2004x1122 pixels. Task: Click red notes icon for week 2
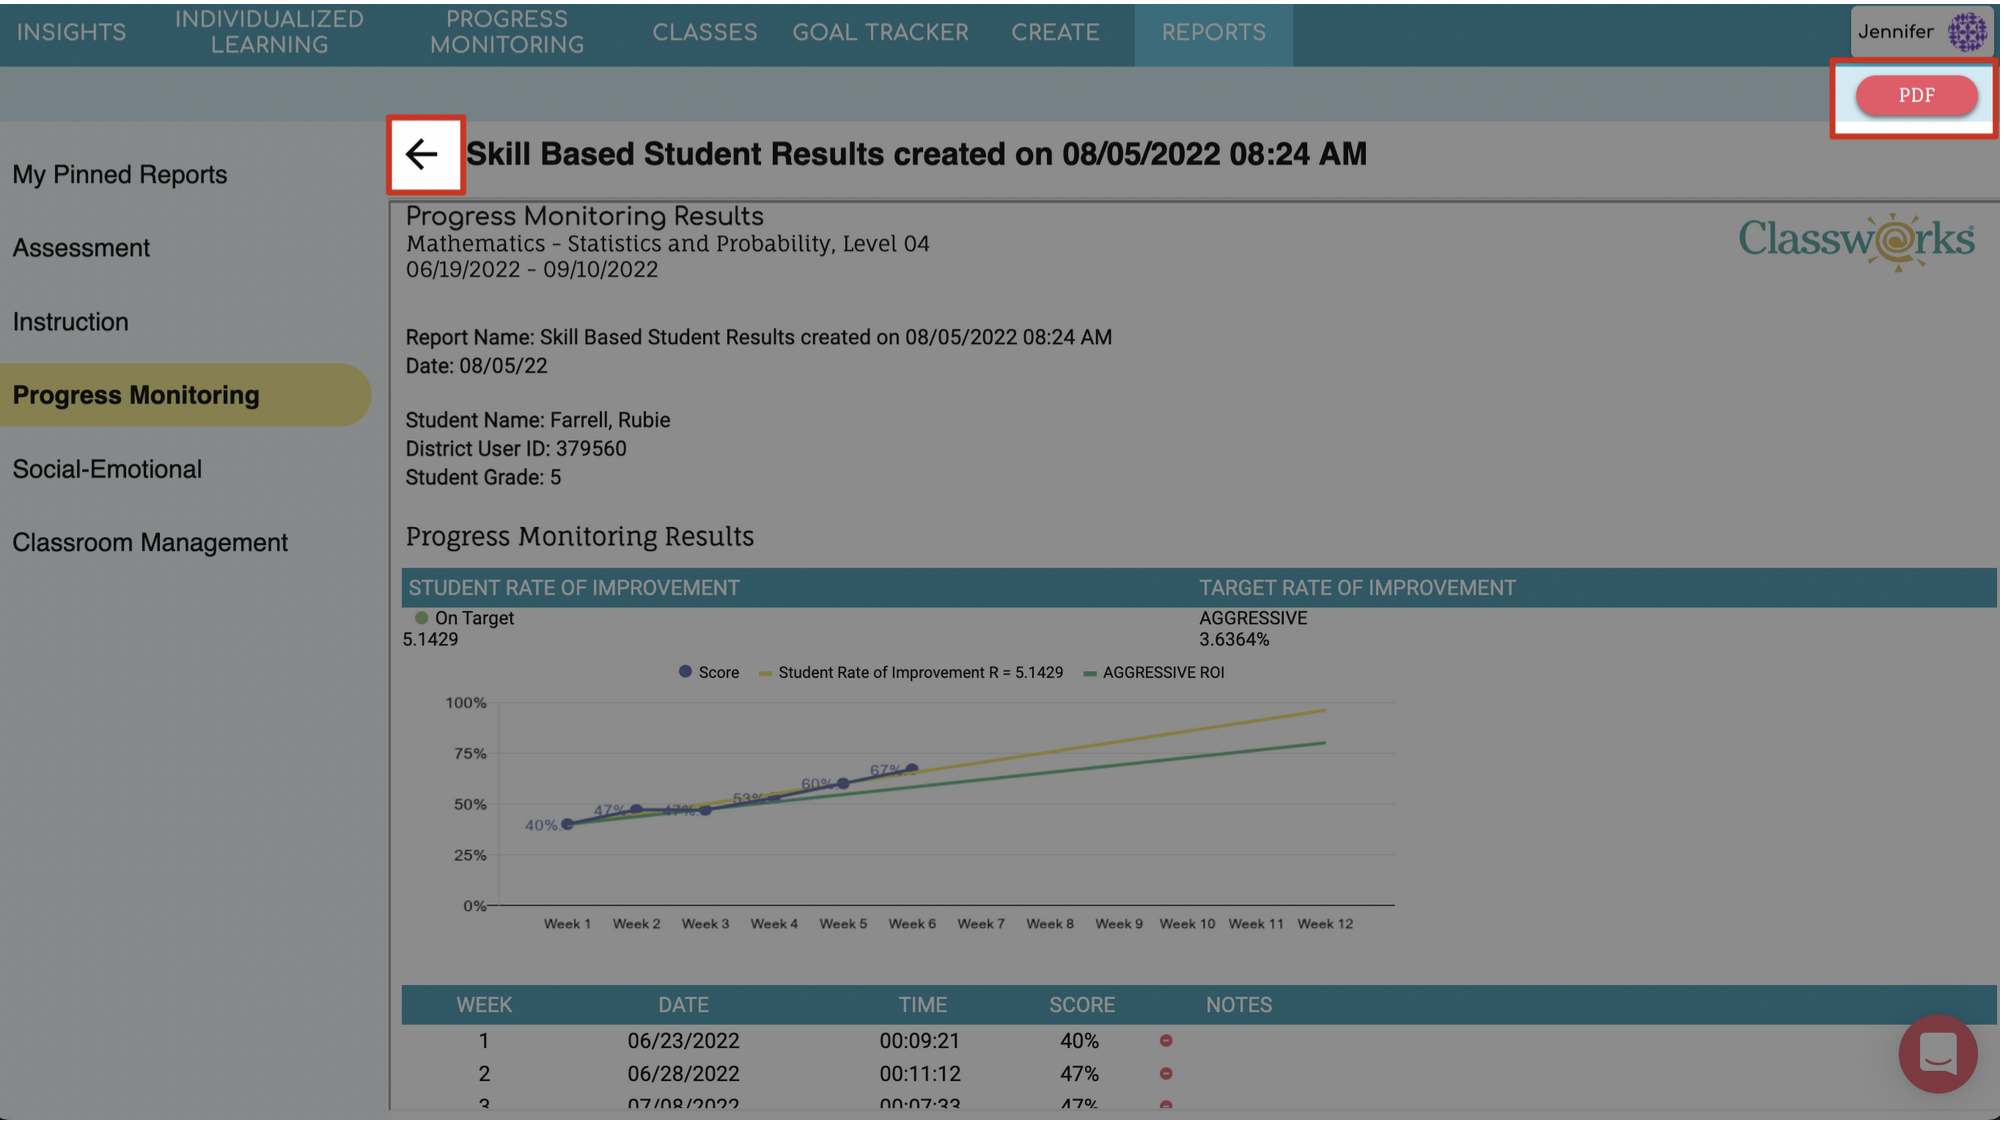[1166, 1074]
